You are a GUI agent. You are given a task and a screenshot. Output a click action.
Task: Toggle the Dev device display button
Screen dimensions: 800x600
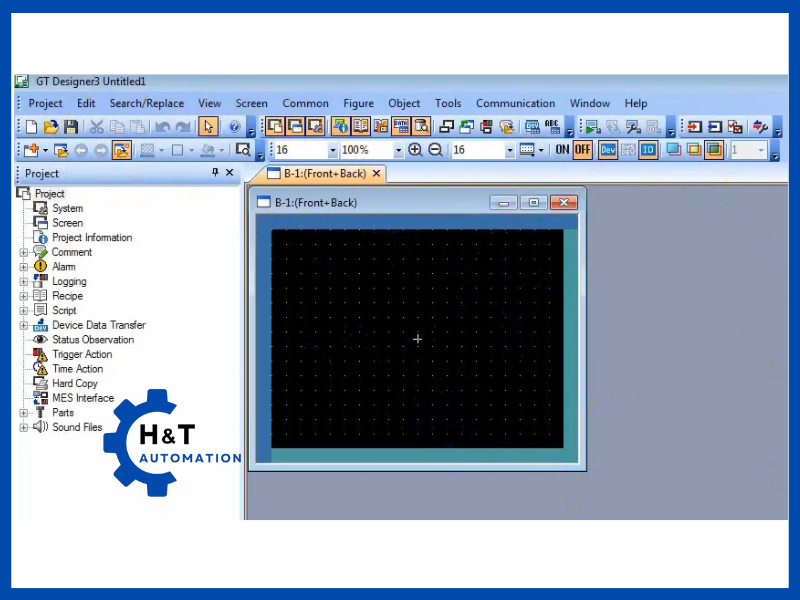point(606,150)
